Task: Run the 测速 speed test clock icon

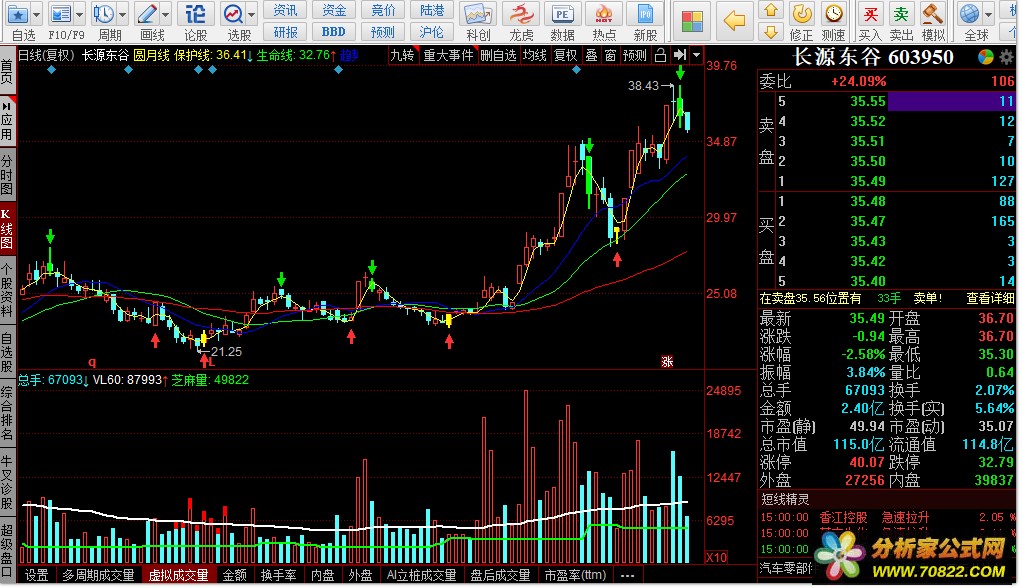Action: coord(834,14)
